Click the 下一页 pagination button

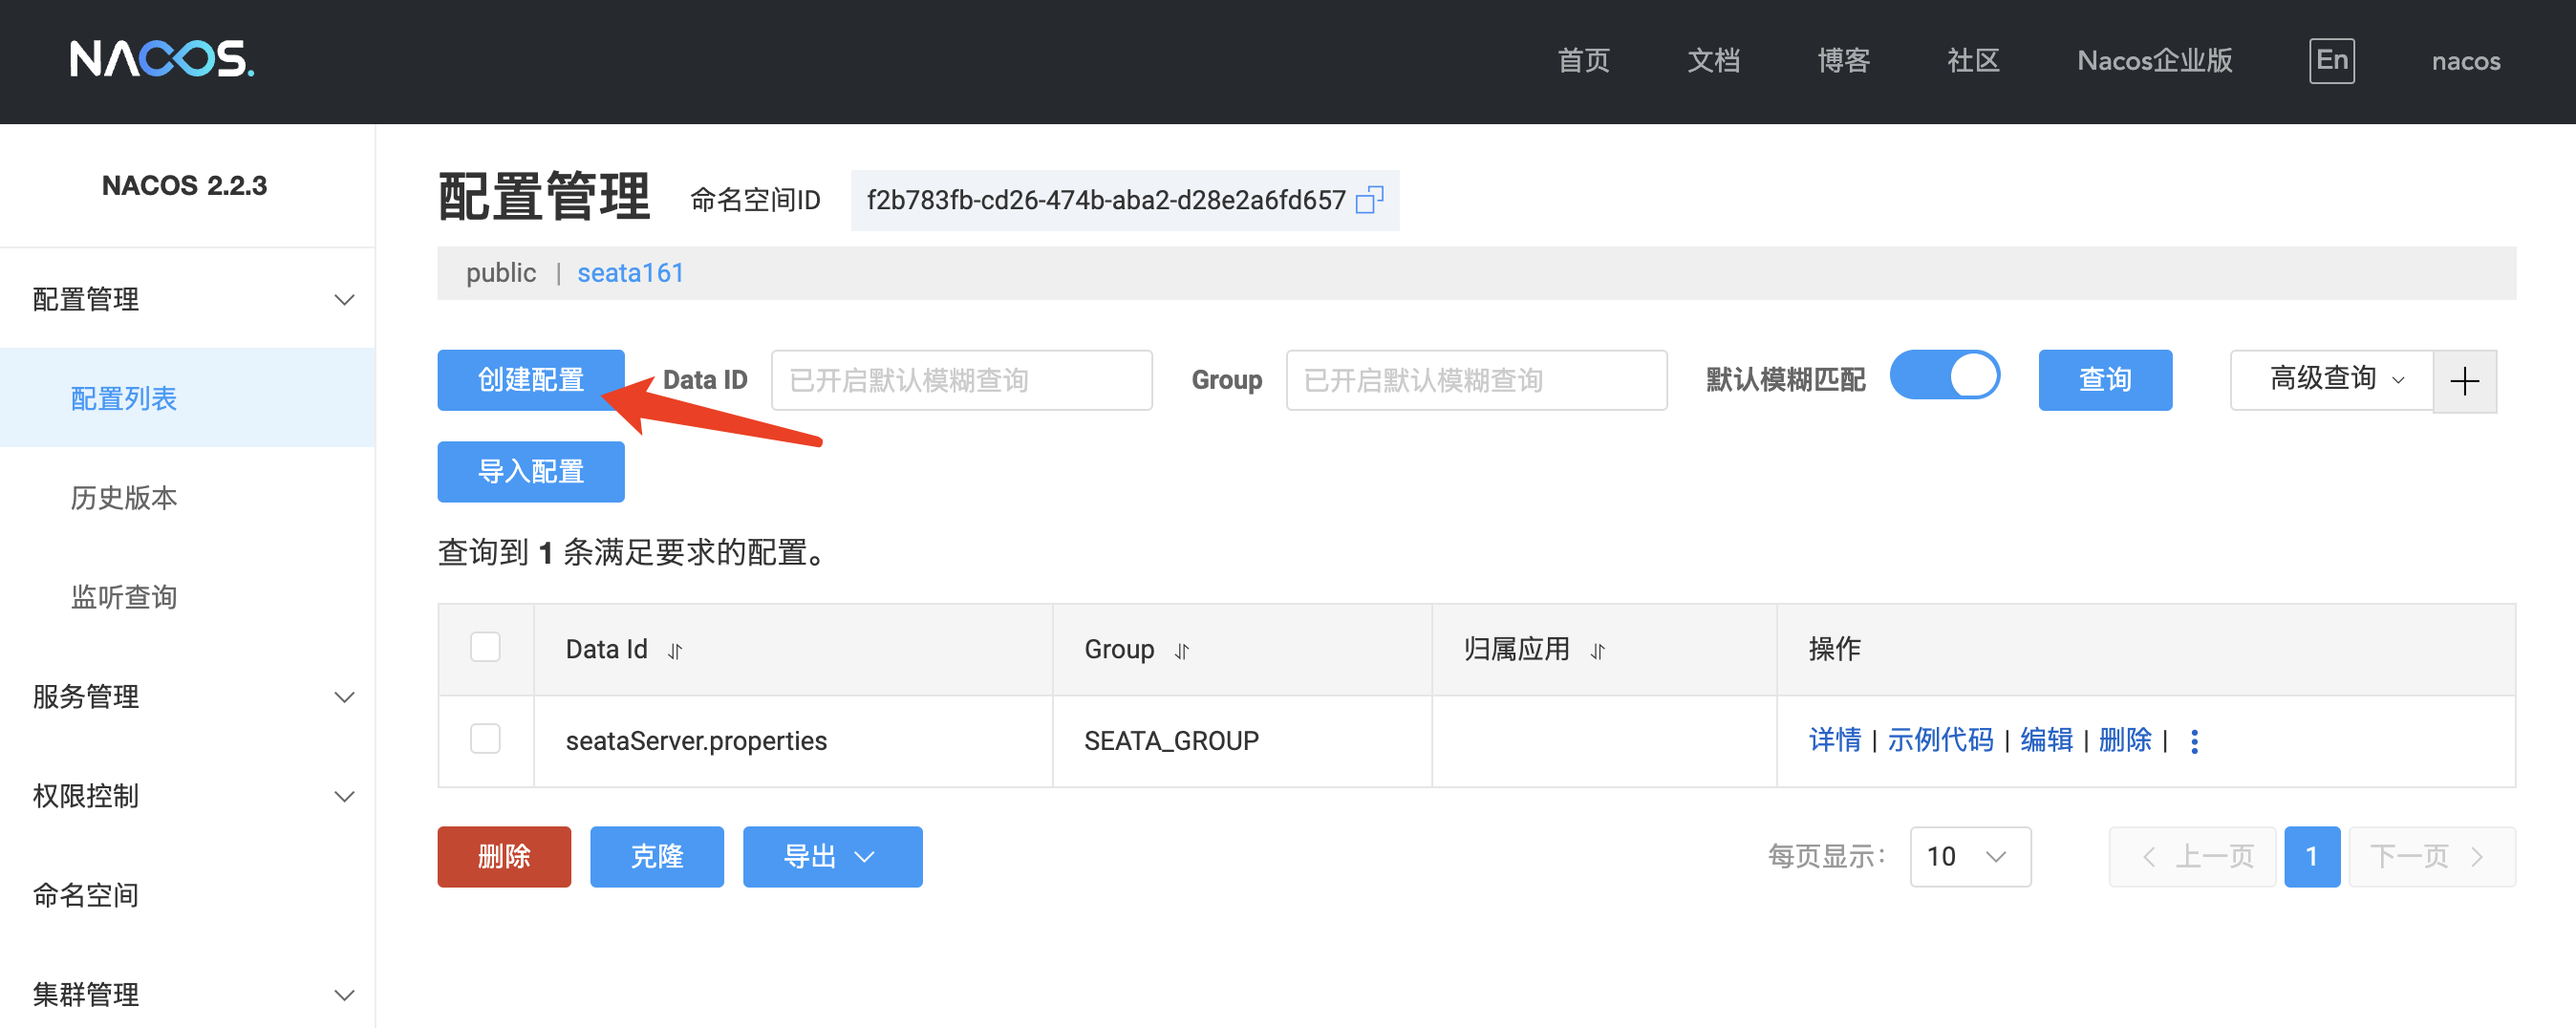[2431, 856]
